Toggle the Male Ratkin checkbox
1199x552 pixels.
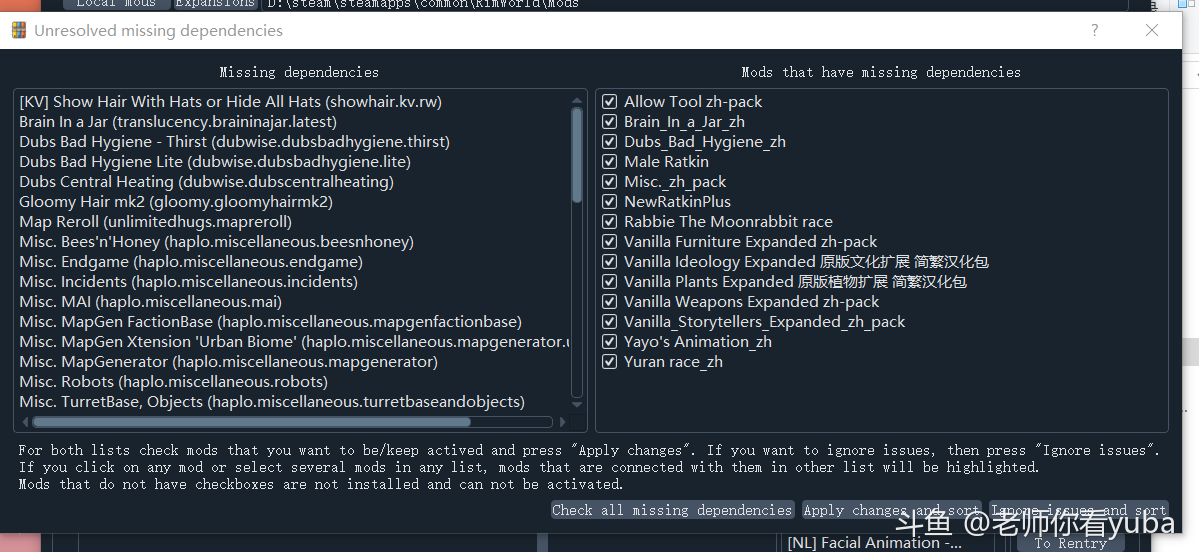610,162
